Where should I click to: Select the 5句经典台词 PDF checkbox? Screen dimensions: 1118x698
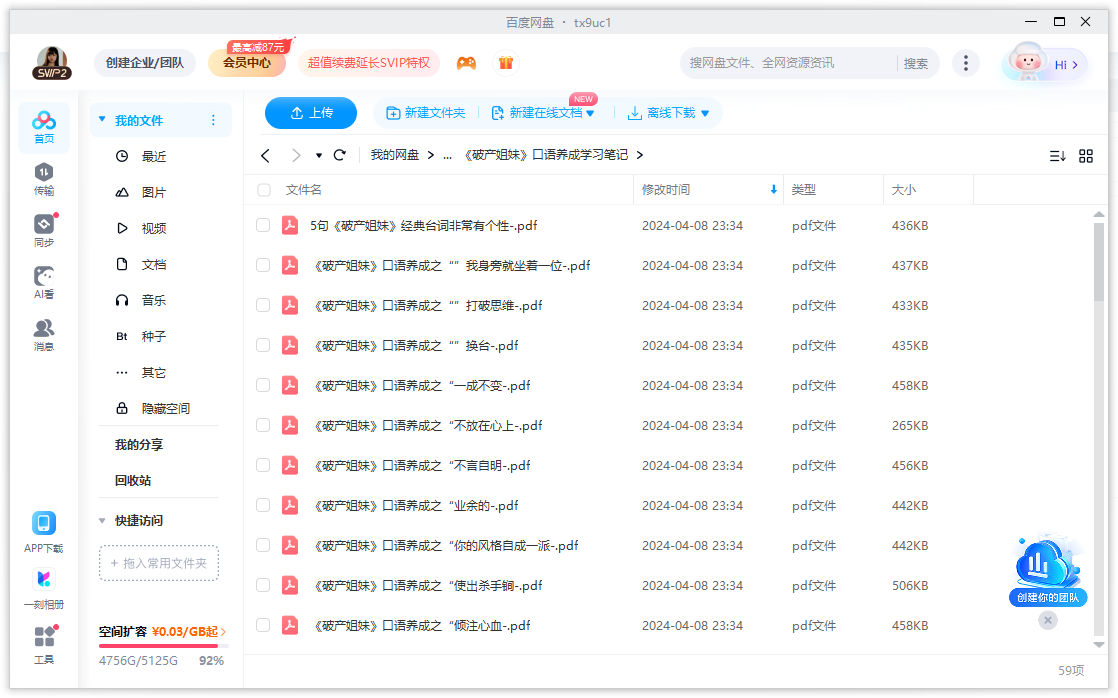pos(263,225)
